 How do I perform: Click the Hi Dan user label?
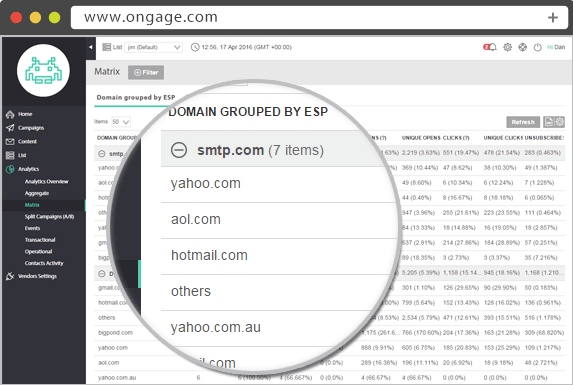tap(556, 47)
